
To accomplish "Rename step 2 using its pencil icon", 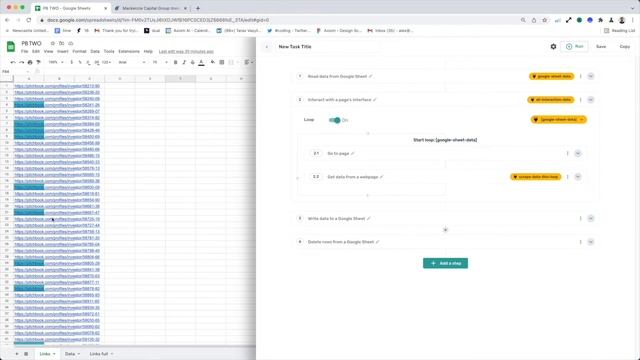I will 375,100.
